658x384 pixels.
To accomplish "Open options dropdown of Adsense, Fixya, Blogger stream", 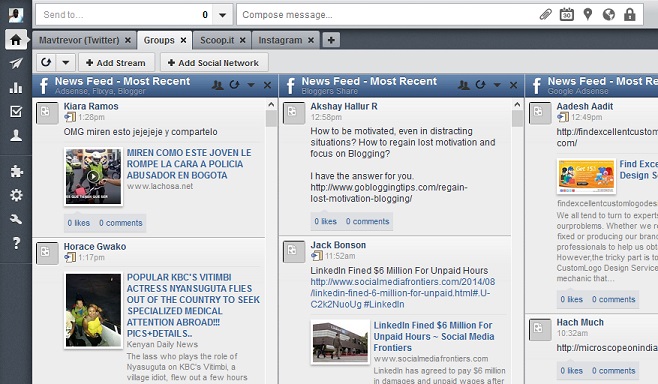I will click(x=251, y=85).
